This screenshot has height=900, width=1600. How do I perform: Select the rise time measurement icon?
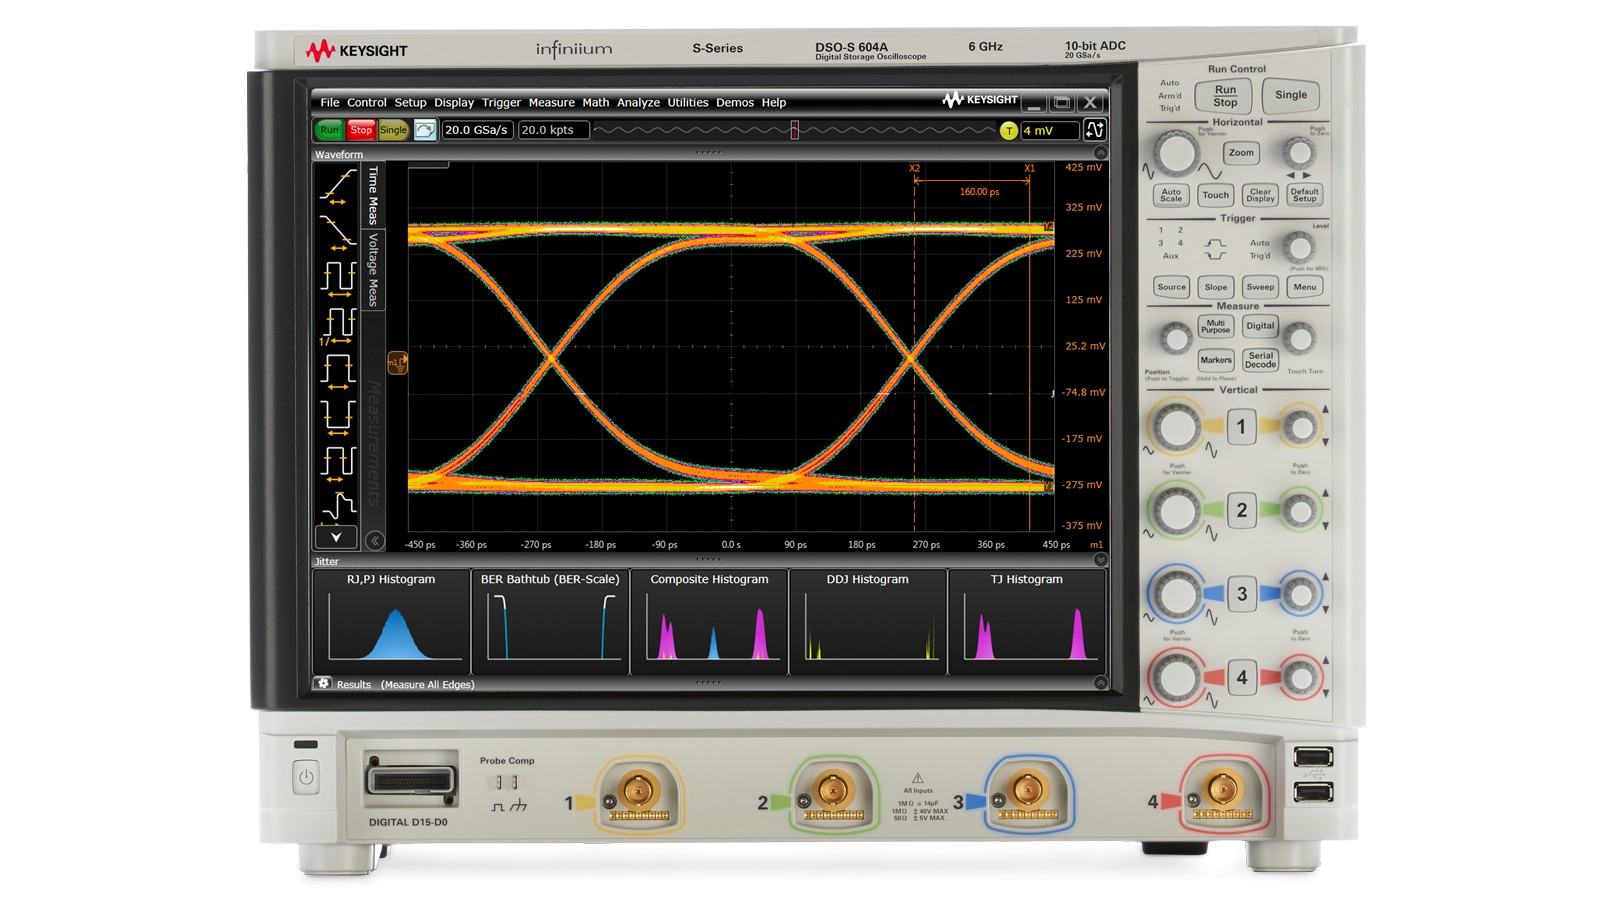pos(335,193)
